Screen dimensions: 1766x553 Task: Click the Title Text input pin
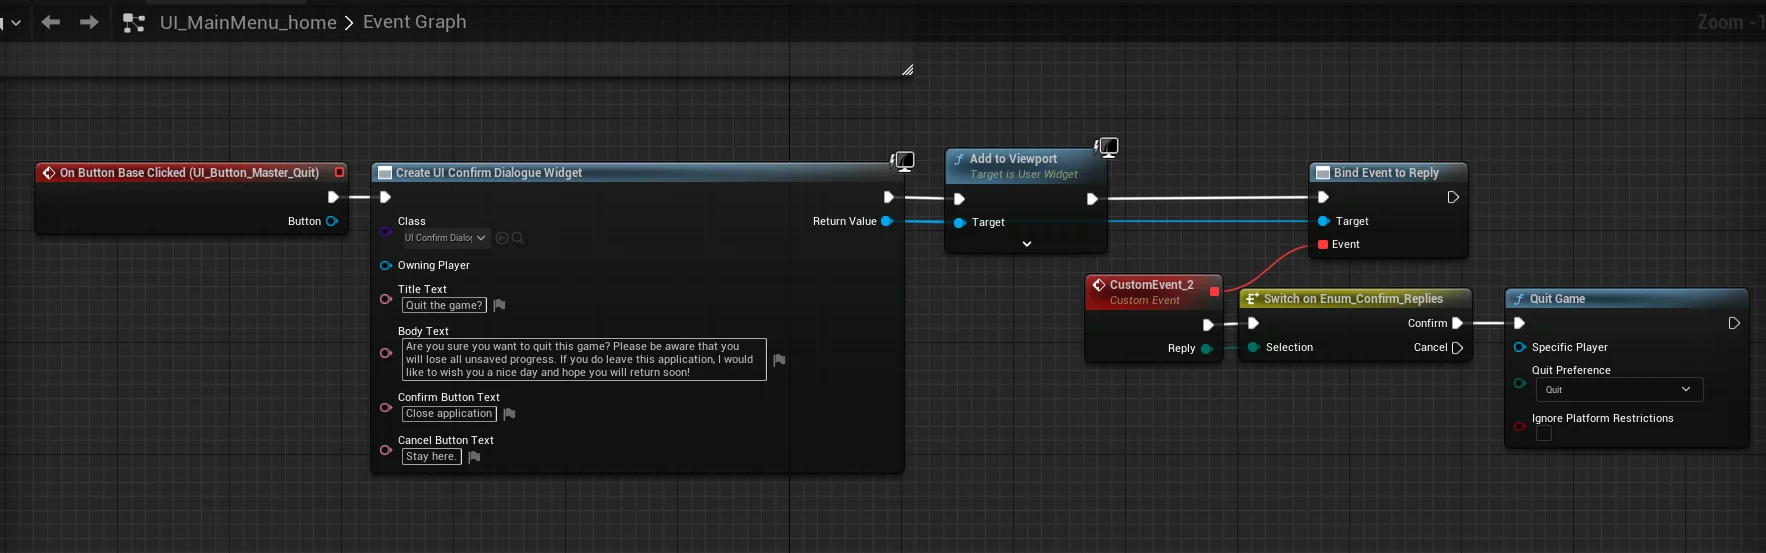click(386, 299)
